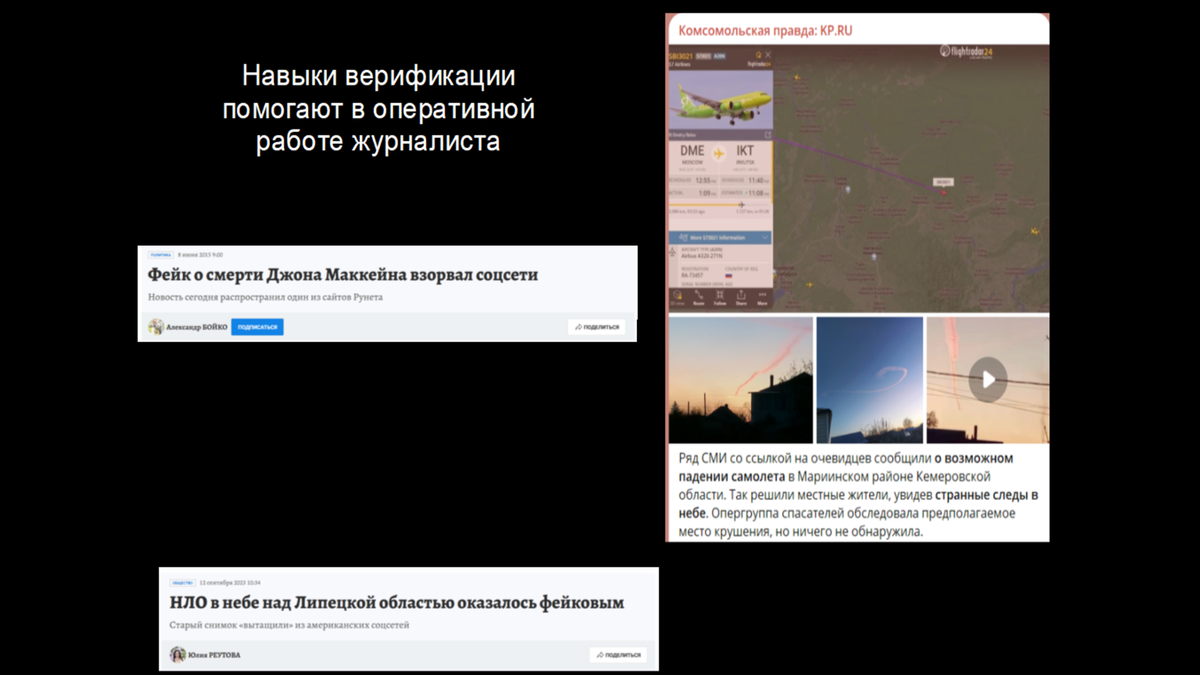Click the Russian flag under Country of Reg.
This screenshot has width=1200, height=675.
tap(728, 276)
